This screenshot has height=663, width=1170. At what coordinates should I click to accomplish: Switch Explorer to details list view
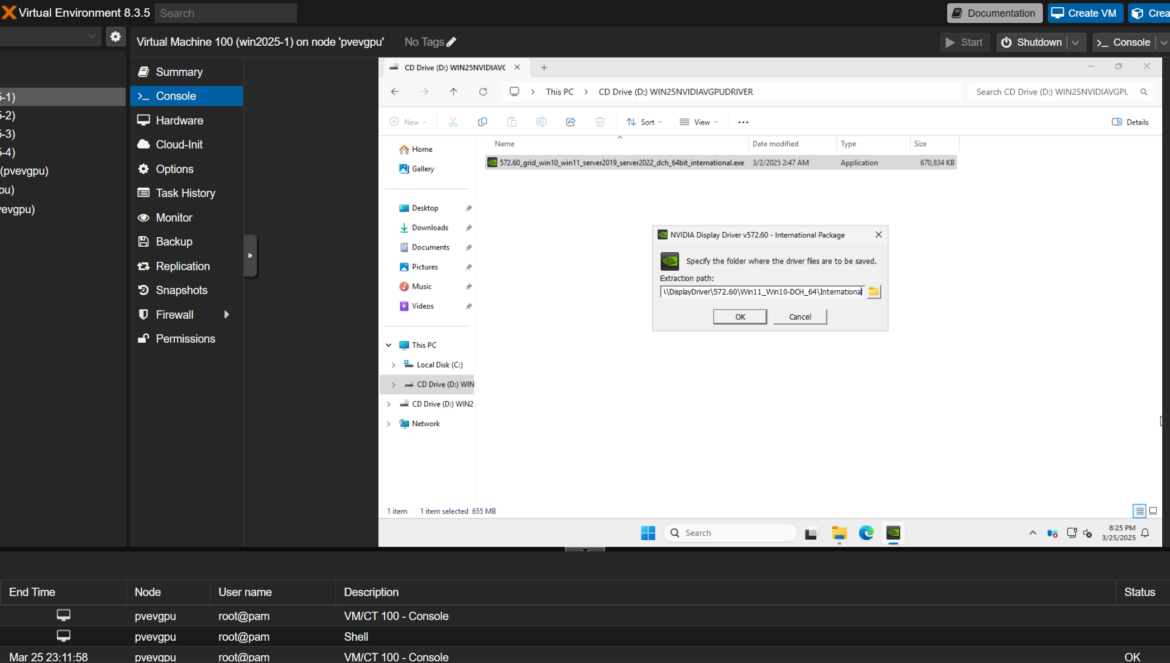coord(1139,511)
